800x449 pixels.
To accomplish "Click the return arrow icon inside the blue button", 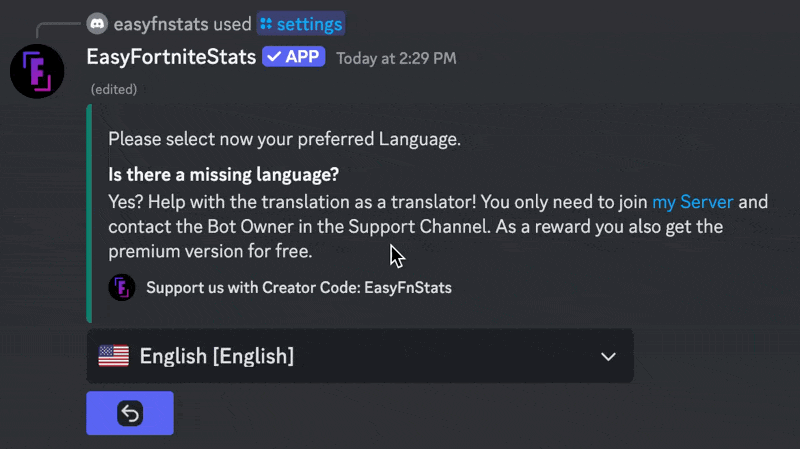I will [130, 413].
